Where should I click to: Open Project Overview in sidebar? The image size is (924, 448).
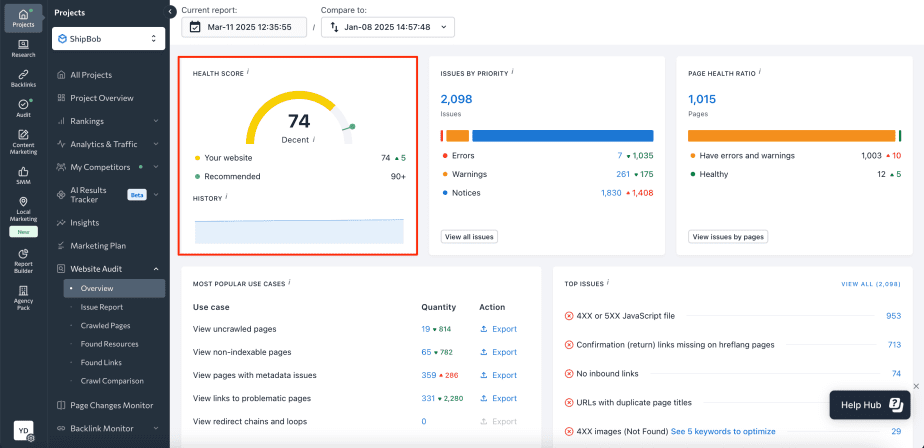click(x=101, y=98)
